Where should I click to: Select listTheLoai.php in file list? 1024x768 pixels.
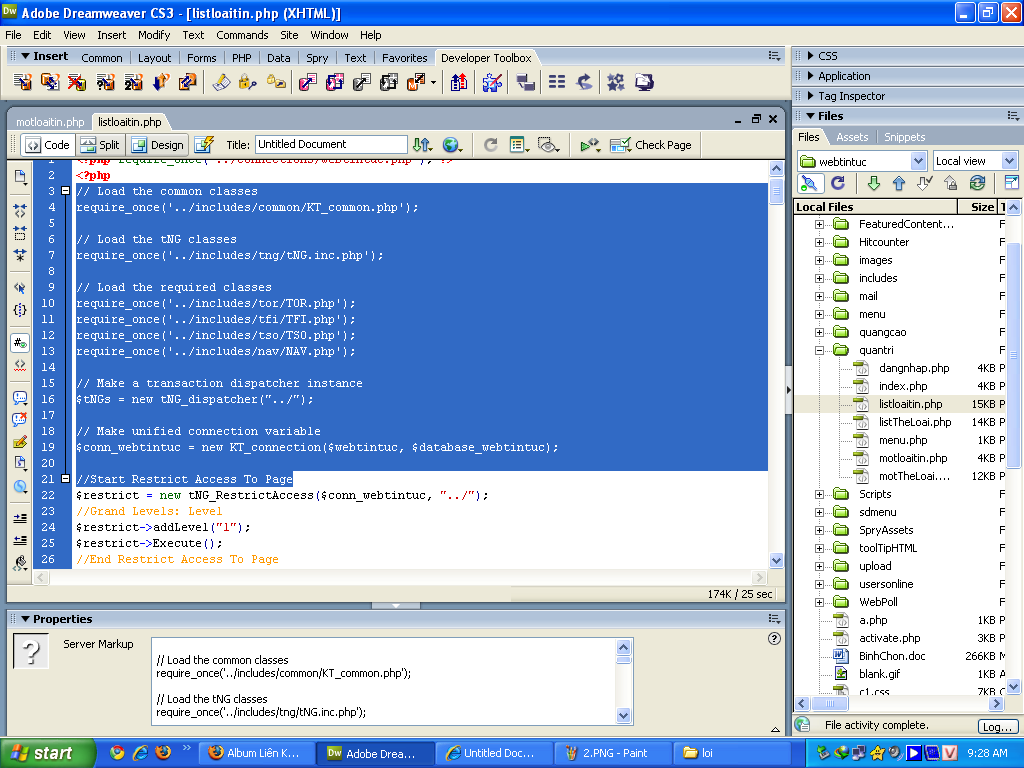coord(914,423)
